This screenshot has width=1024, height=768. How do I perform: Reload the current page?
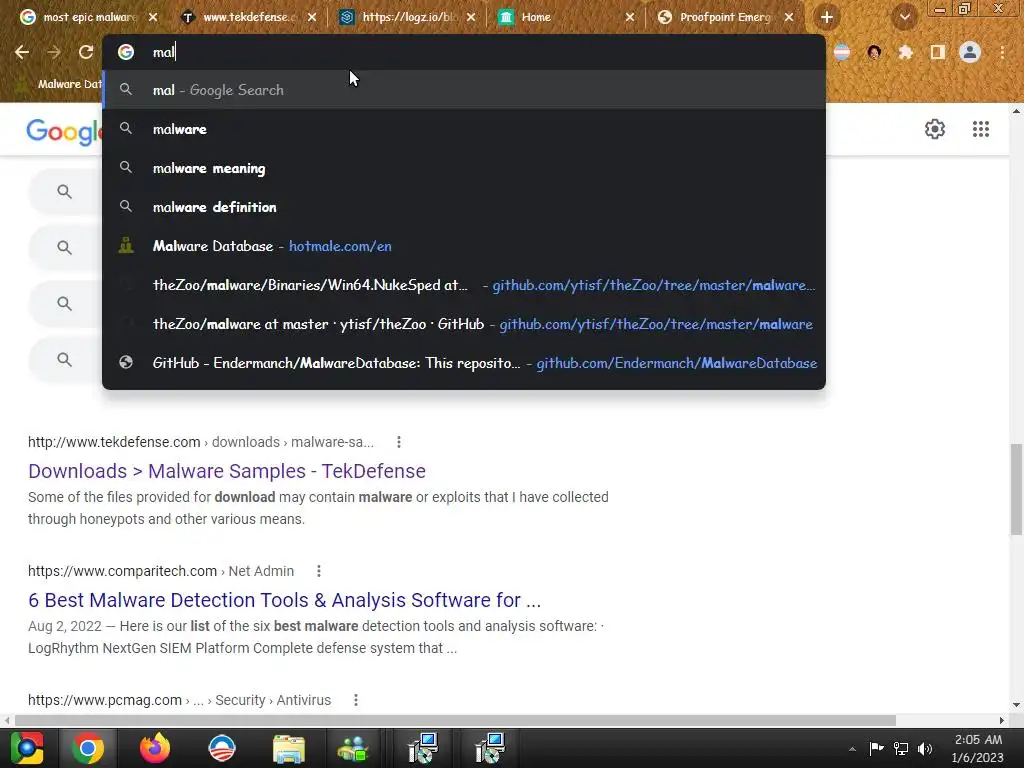86,52
